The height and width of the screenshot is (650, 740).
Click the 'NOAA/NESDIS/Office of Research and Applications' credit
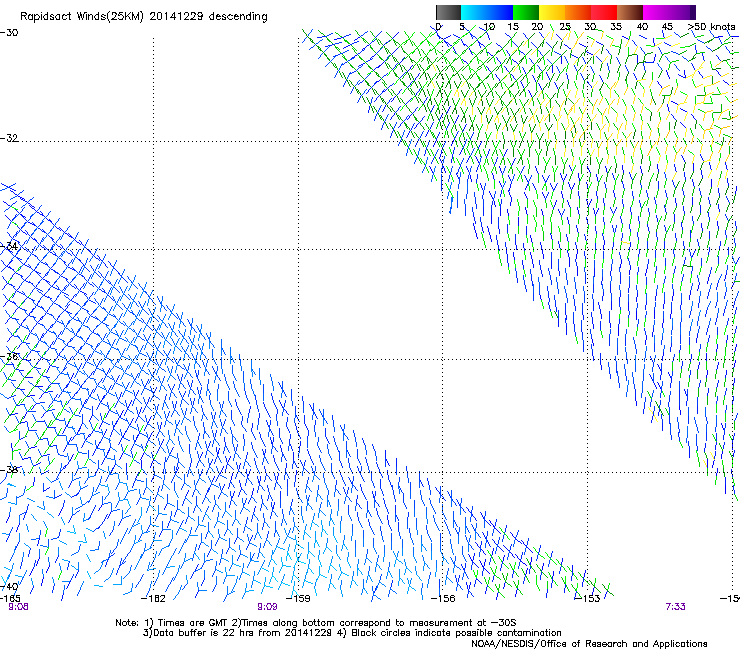pyautogui.click(x=589, y=644)
